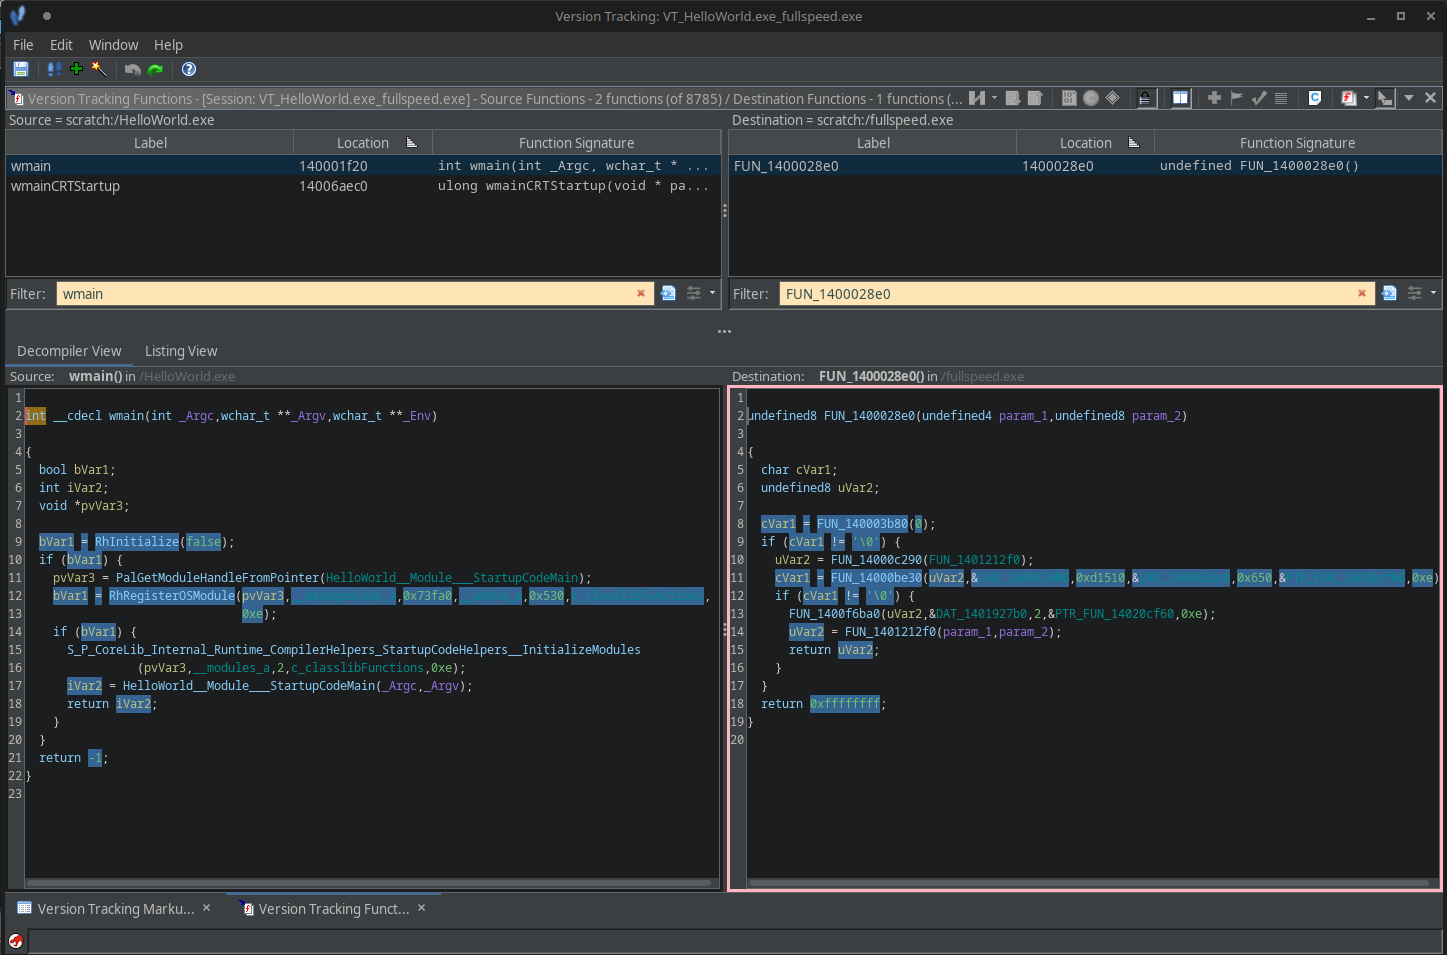Toggle byte differences binary icon
The height and width of the screenshot is (955, 1447).
[1069, 98]
